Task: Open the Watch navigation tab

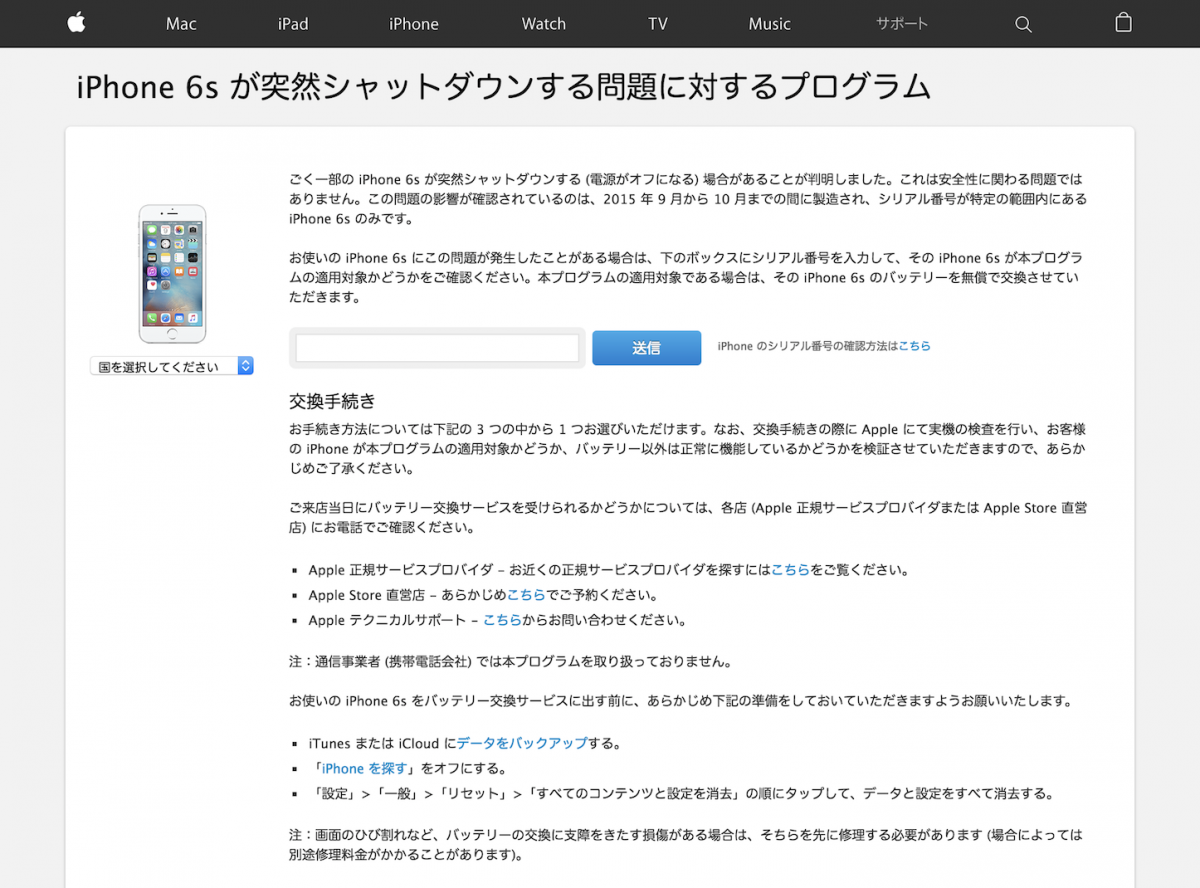Action: point(543,23)
